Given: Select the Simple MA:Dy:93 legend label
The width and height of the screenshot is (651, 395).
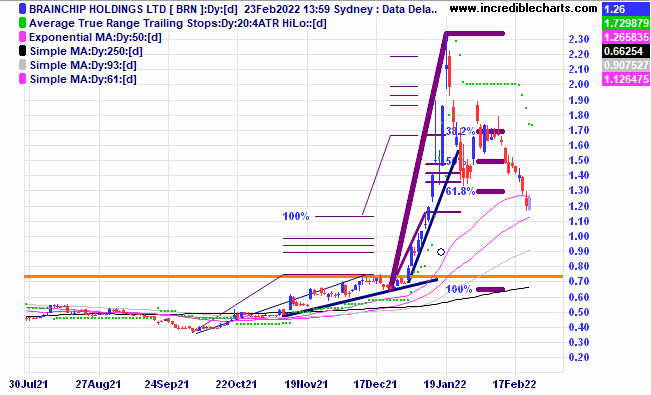Looking at the screenshot, I should click(x=83, y=65).
